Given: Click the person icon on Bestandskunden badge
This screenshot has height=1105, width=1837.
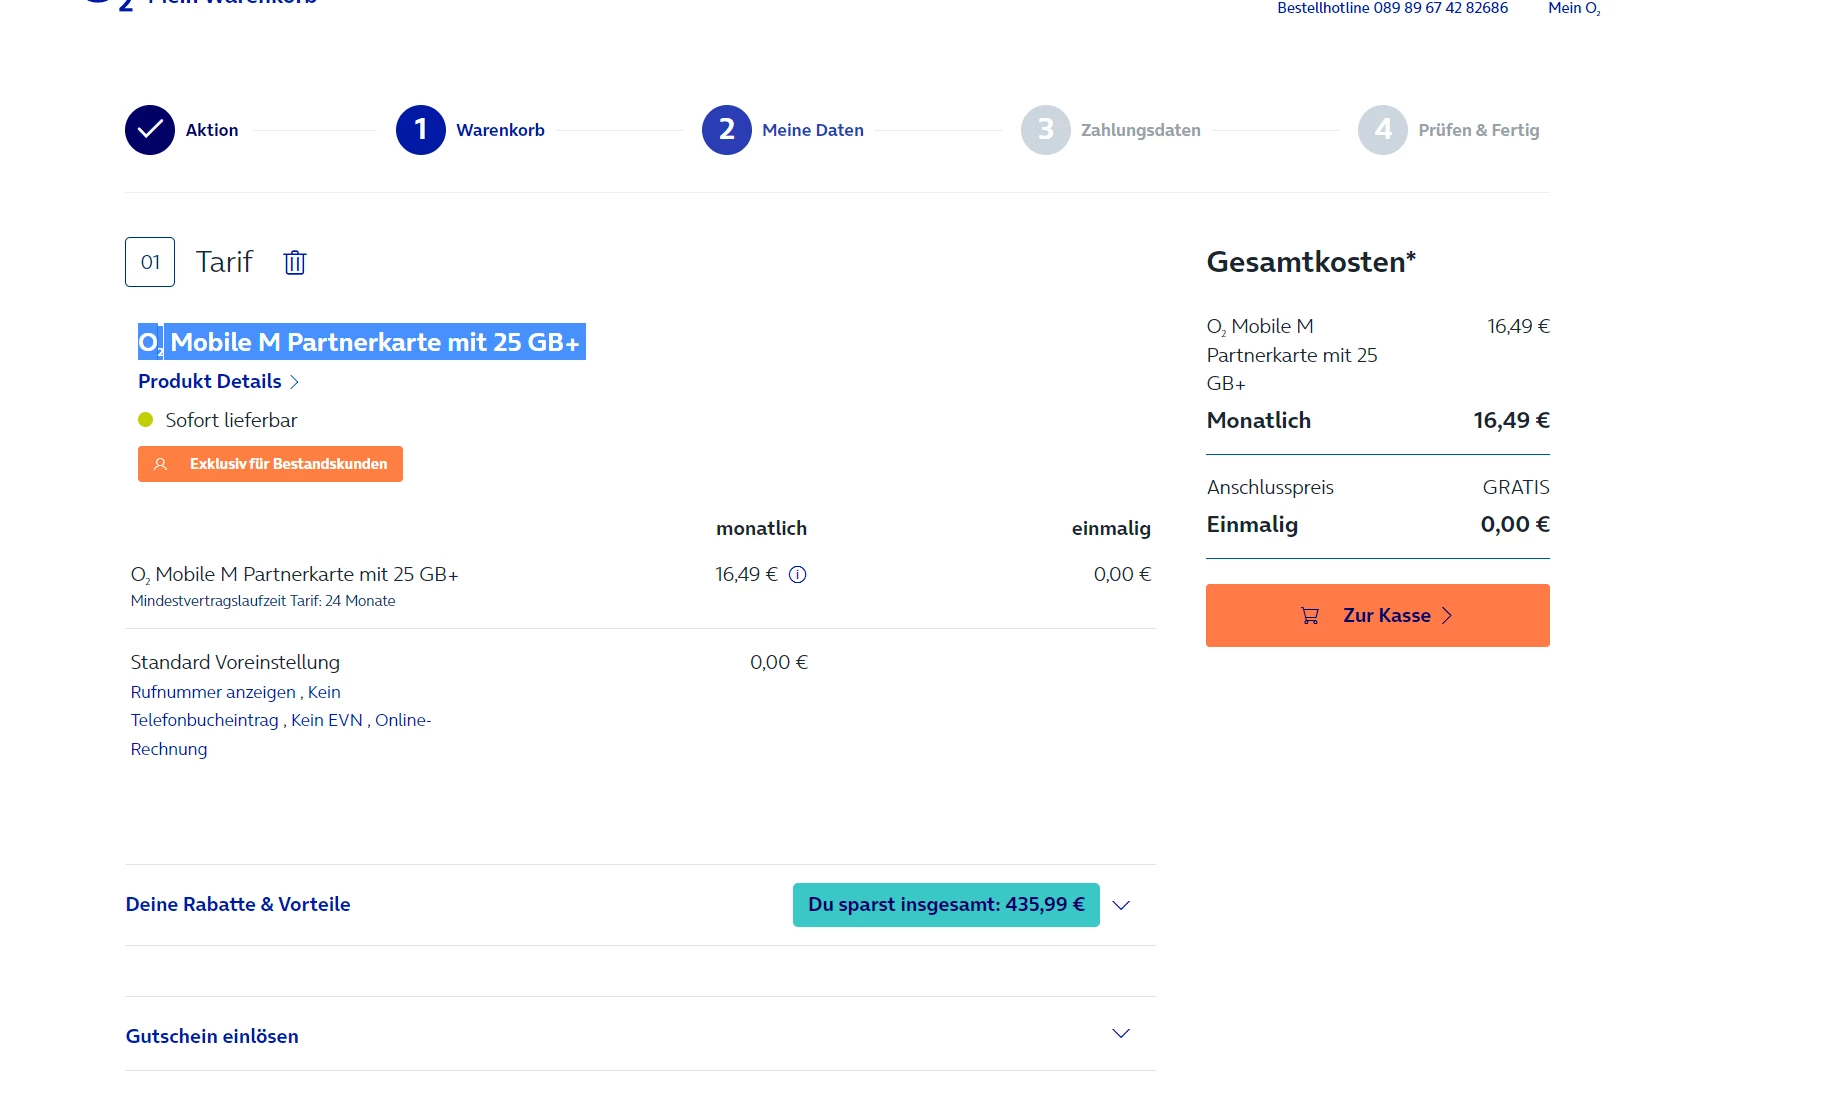Looking at the screenshot, I should pyautogui.click(x=160, y=464).
